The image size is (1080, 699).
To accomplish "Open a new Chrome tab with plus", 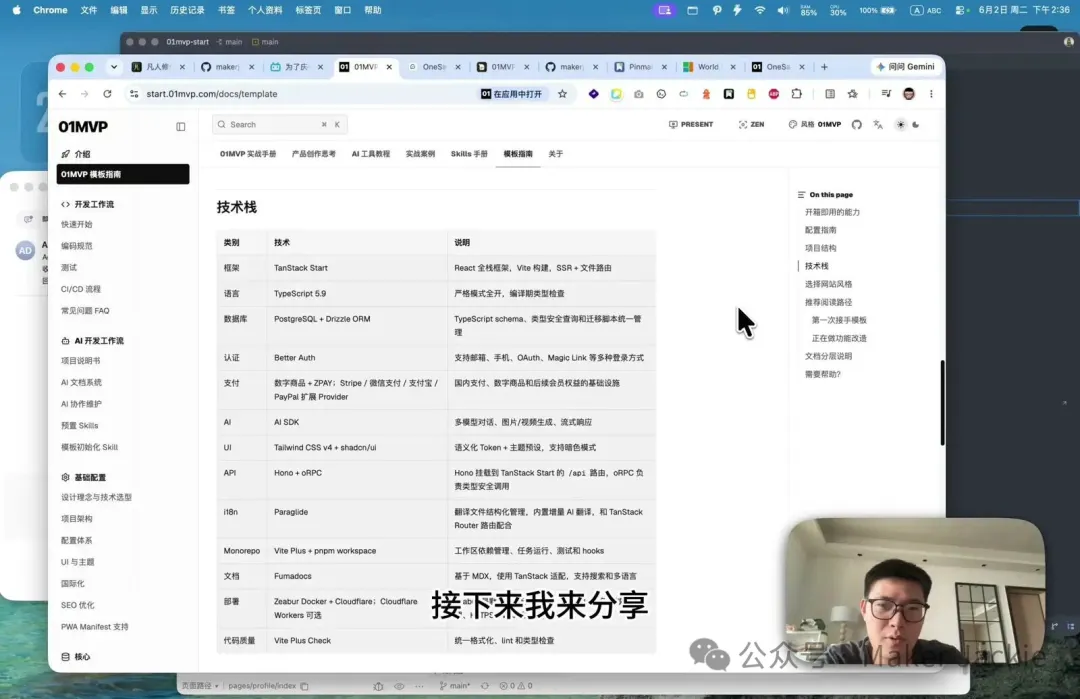I will (824, 67).
